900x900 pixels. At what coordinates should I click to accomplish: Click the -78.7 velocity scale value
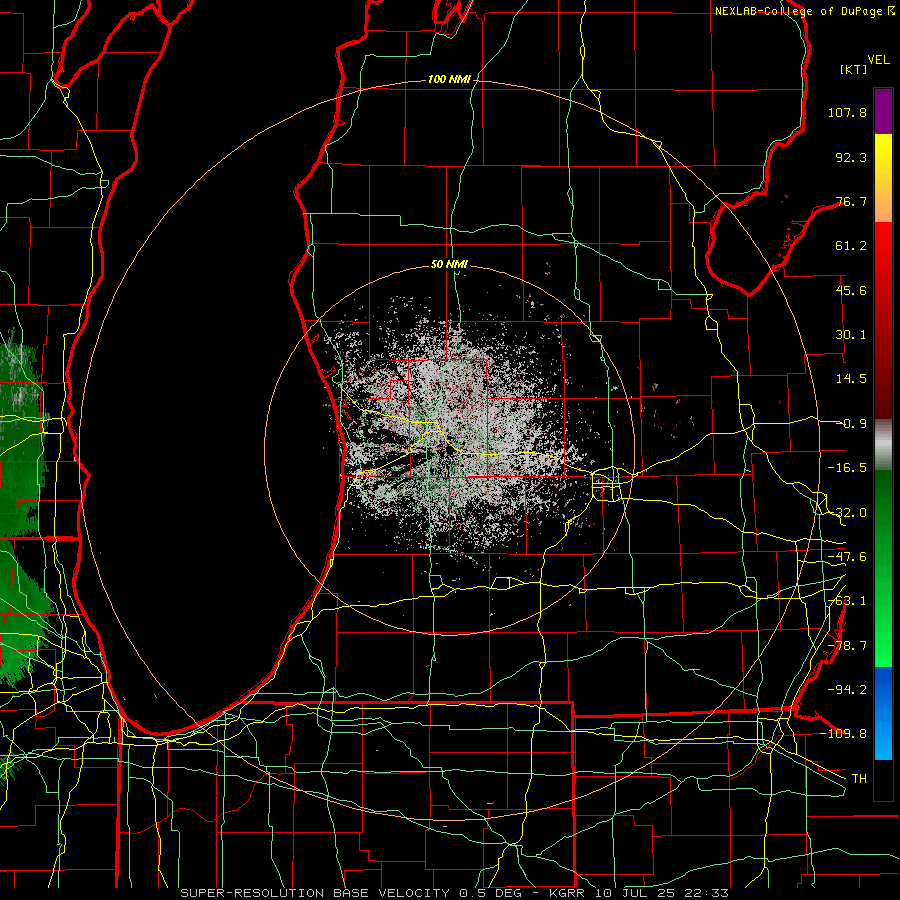pos(847,646)
